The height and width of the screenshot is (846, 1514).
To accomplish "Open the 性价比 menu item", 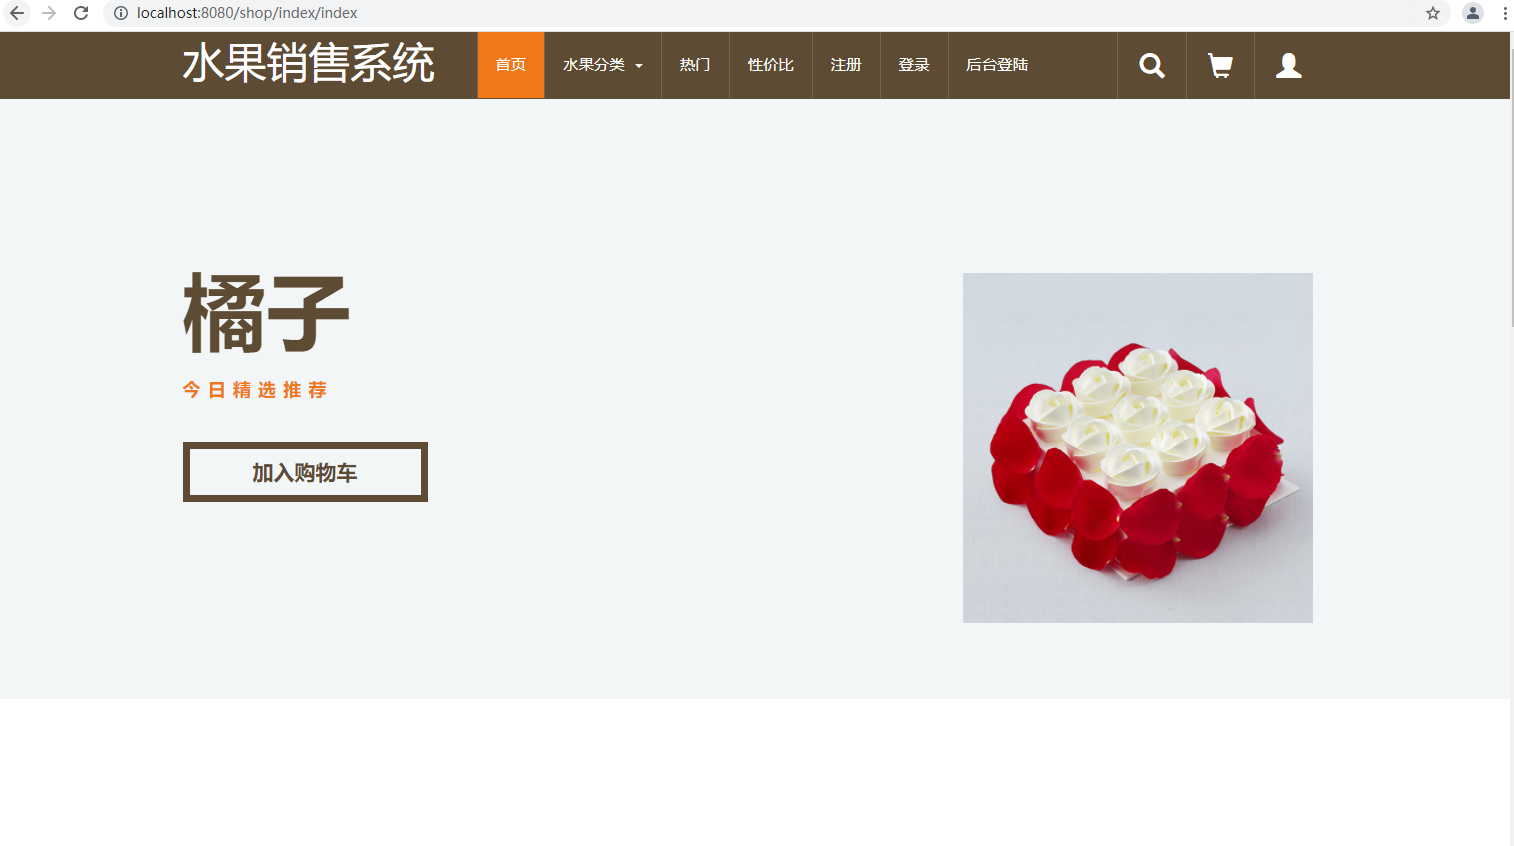I will pos(771,65).
